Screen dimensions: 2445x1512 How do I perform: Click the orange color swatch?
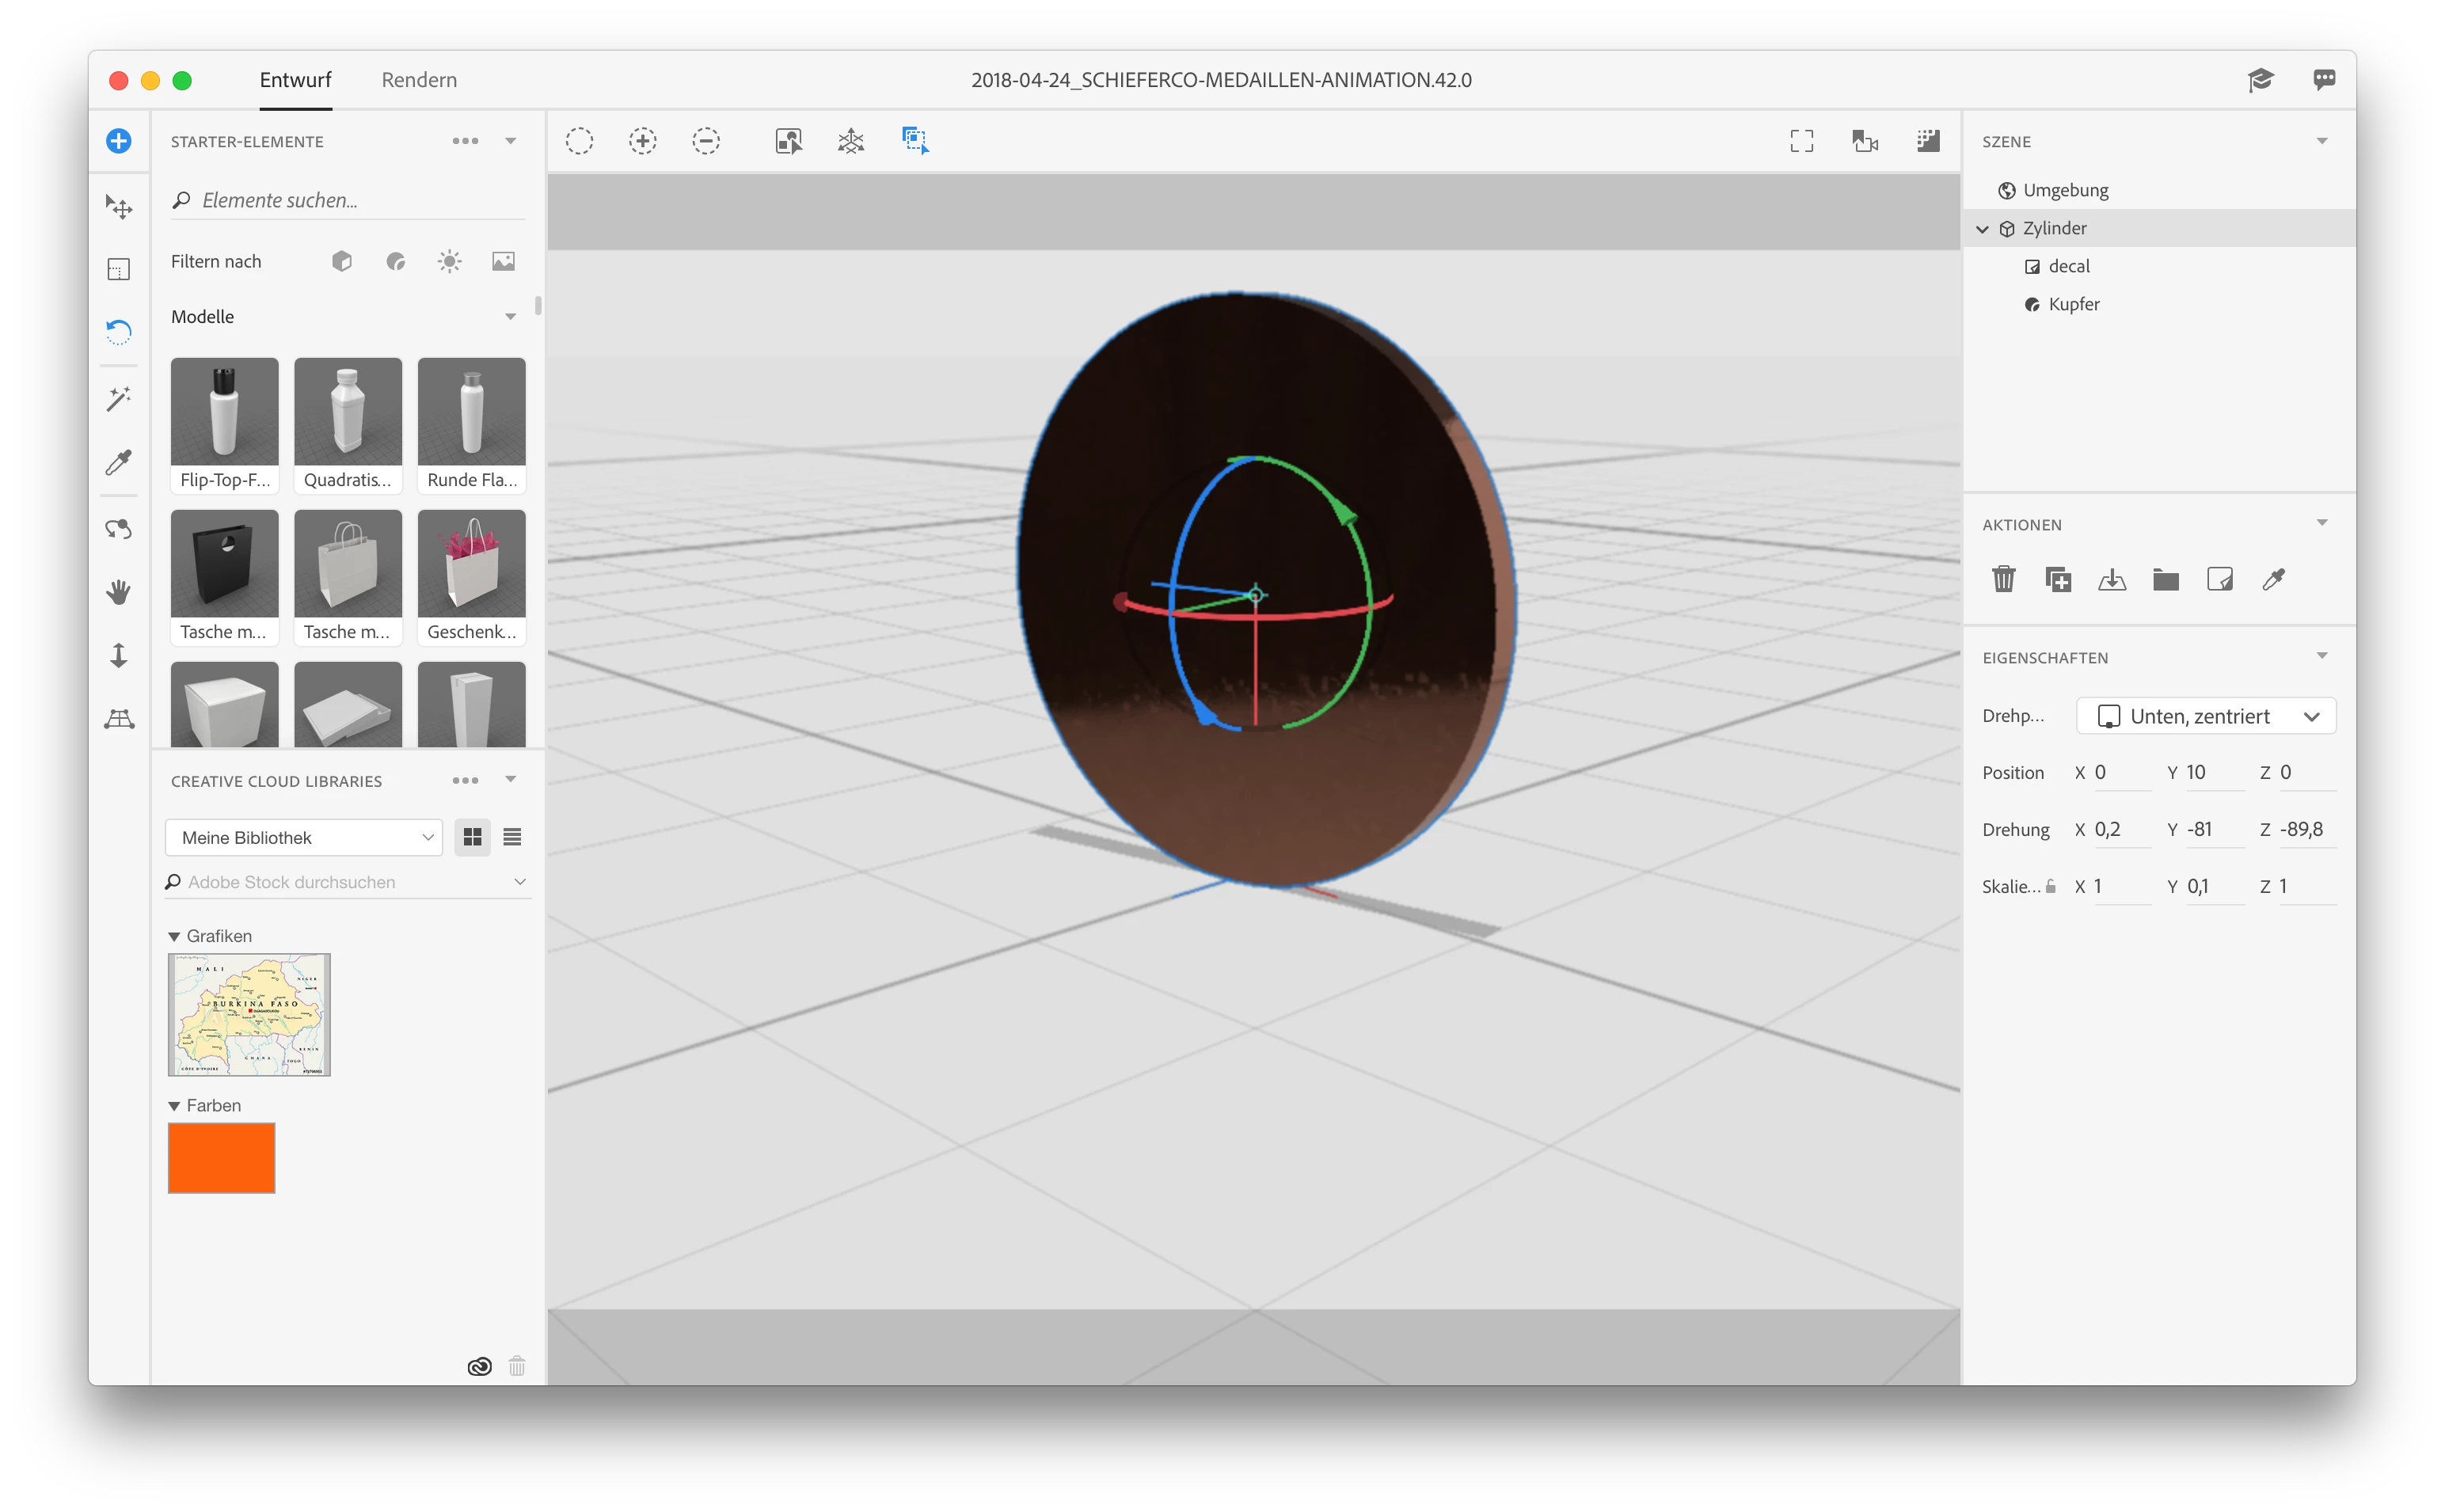(x=221, y=1157)
